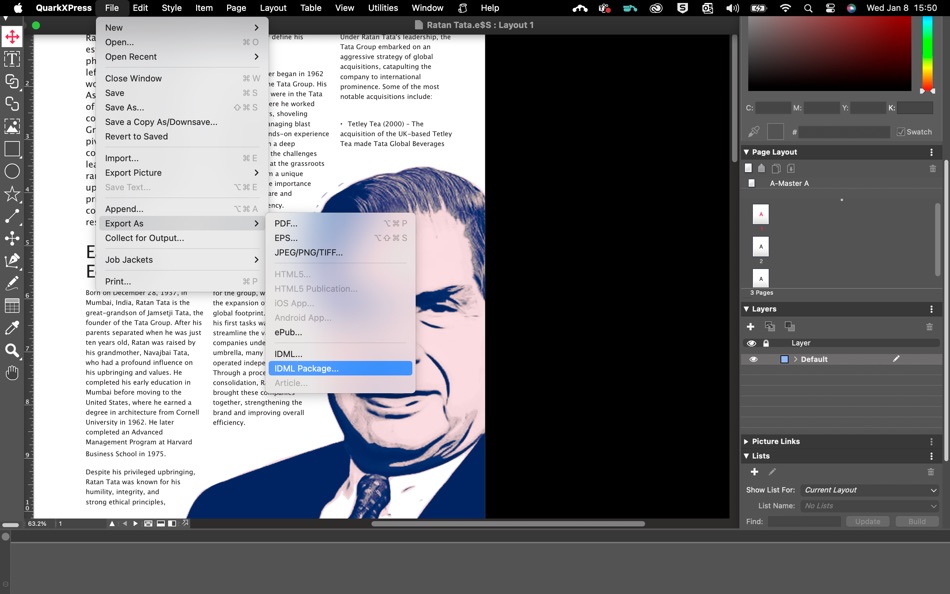Select page 2 thumbnail in Page Layout
The width and height of the screenshot is (950, 594).
click(761, 246)
